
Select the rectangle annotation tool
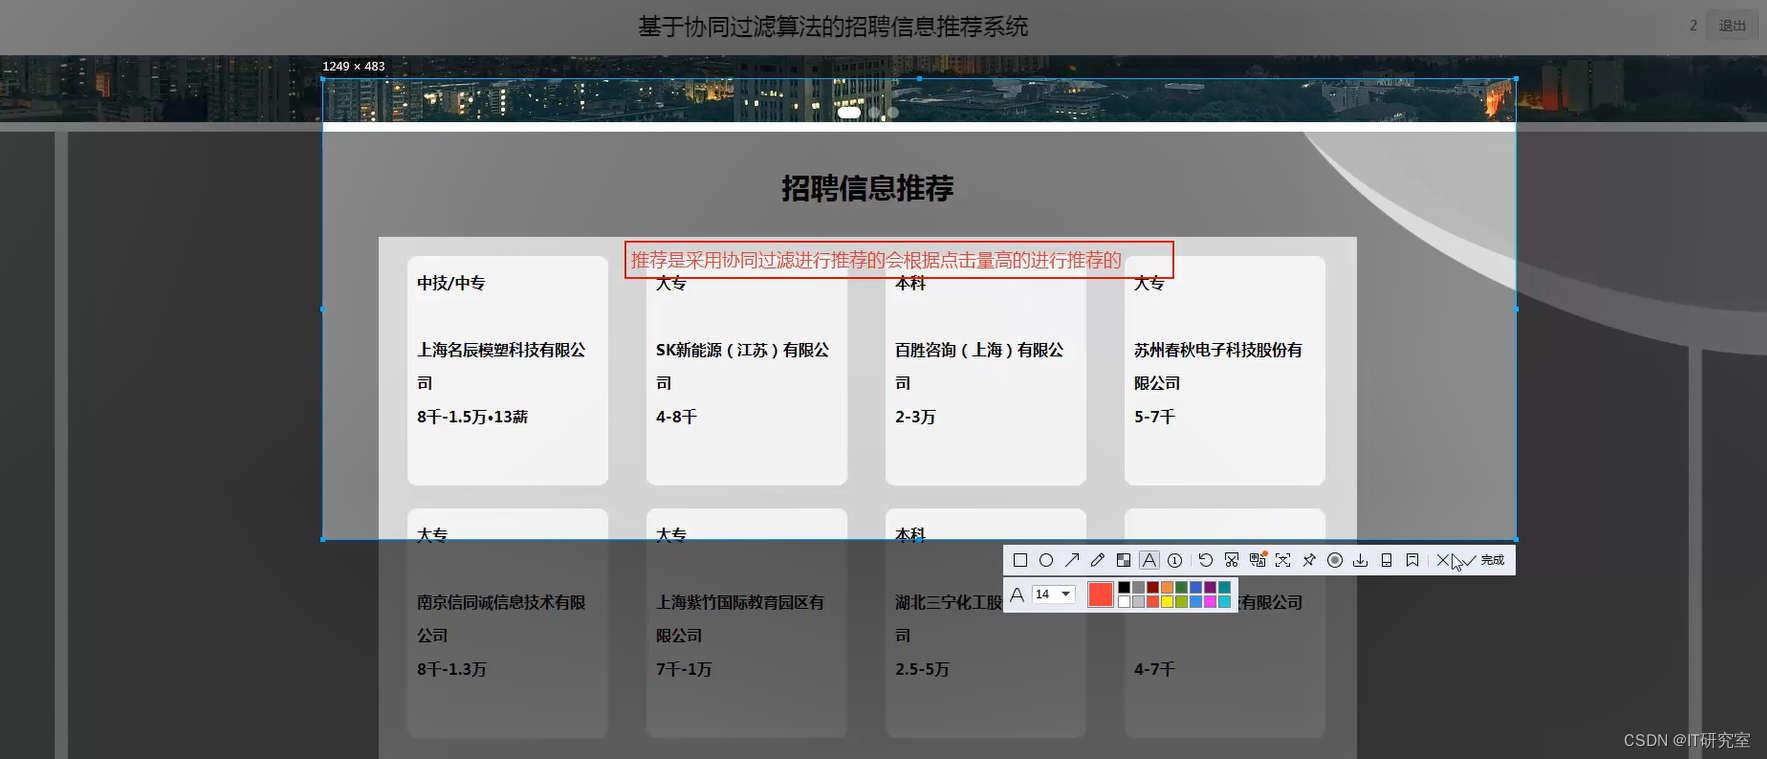click(x=1020, y=560)
